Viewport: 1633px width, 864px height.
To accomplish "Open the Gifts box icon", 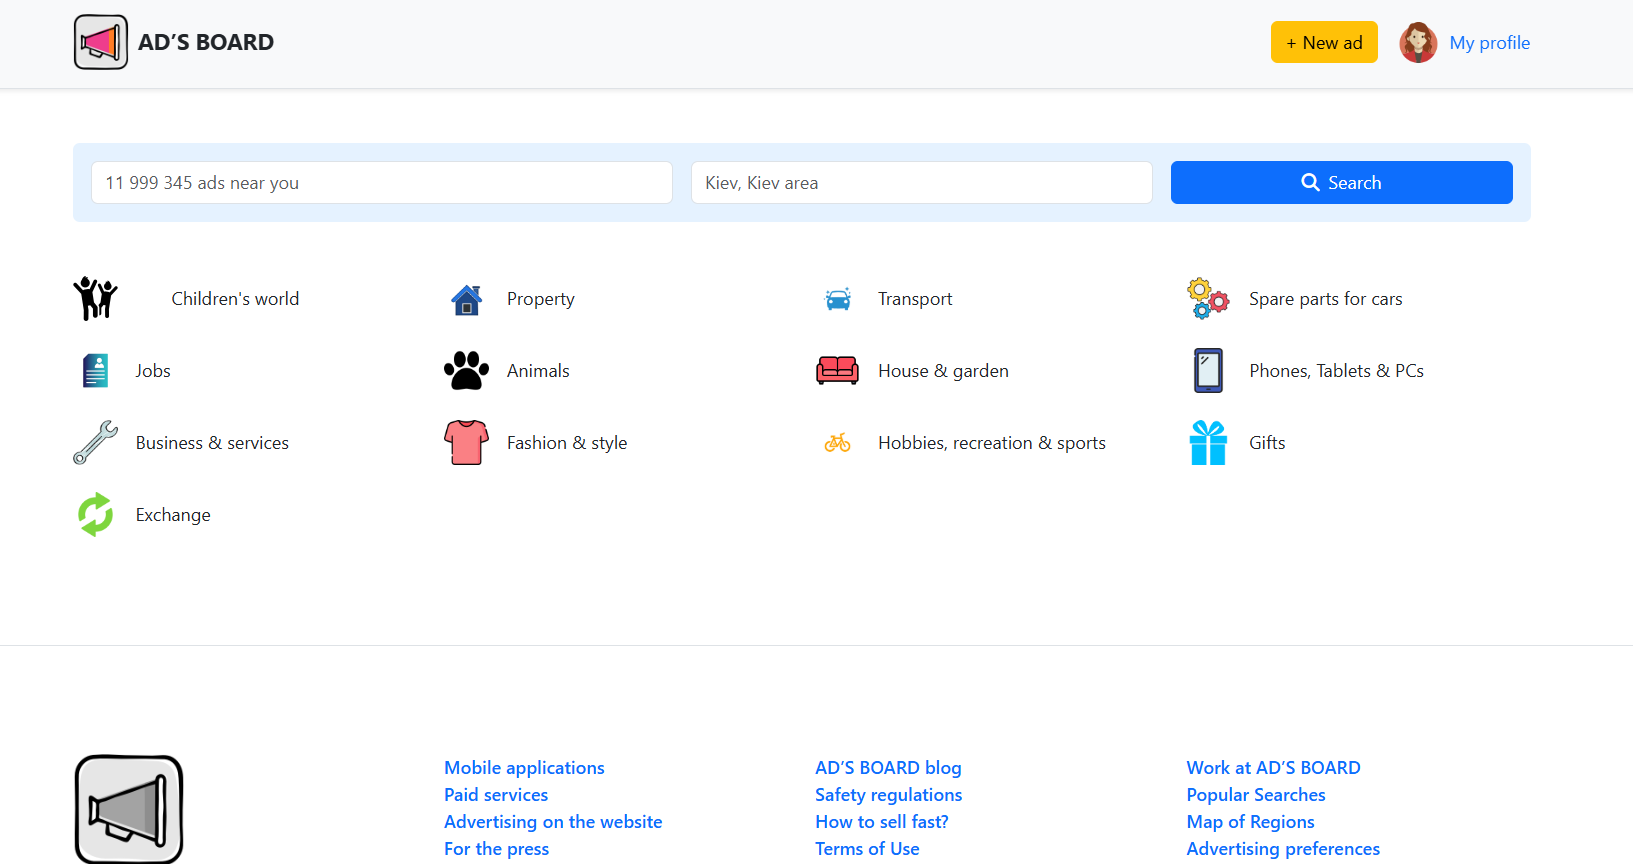I will pos(1208,443).
